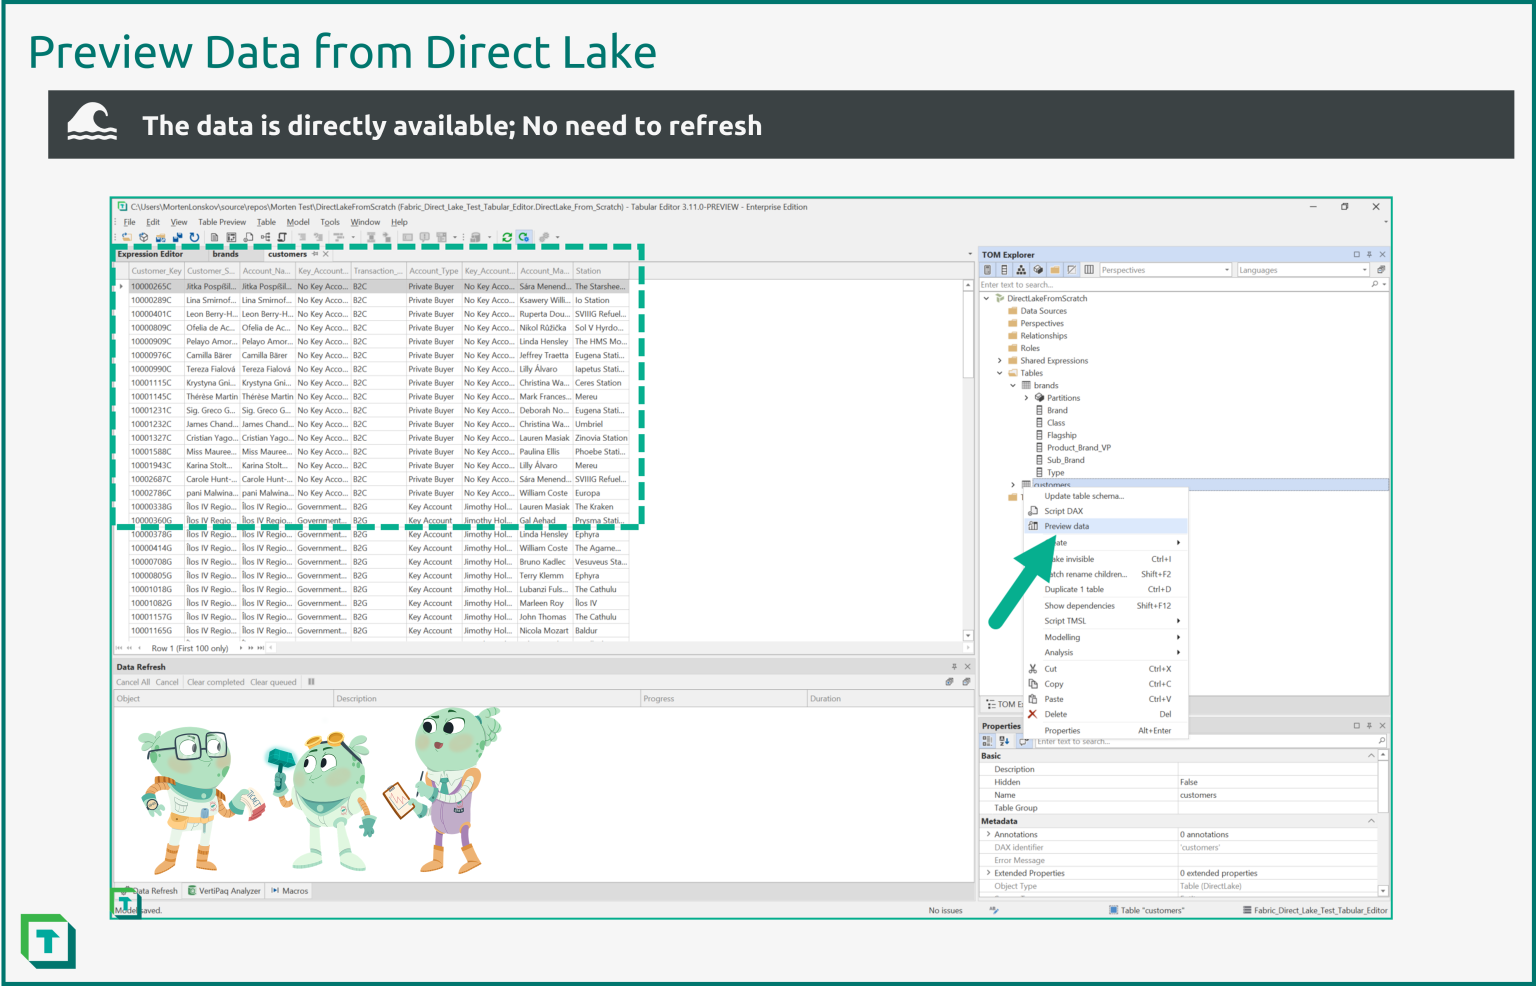Click the No issues indicator in the status bar
The height and width of the screenshot is (986, 1536).
pyautogui.click(x=945, y=910)
